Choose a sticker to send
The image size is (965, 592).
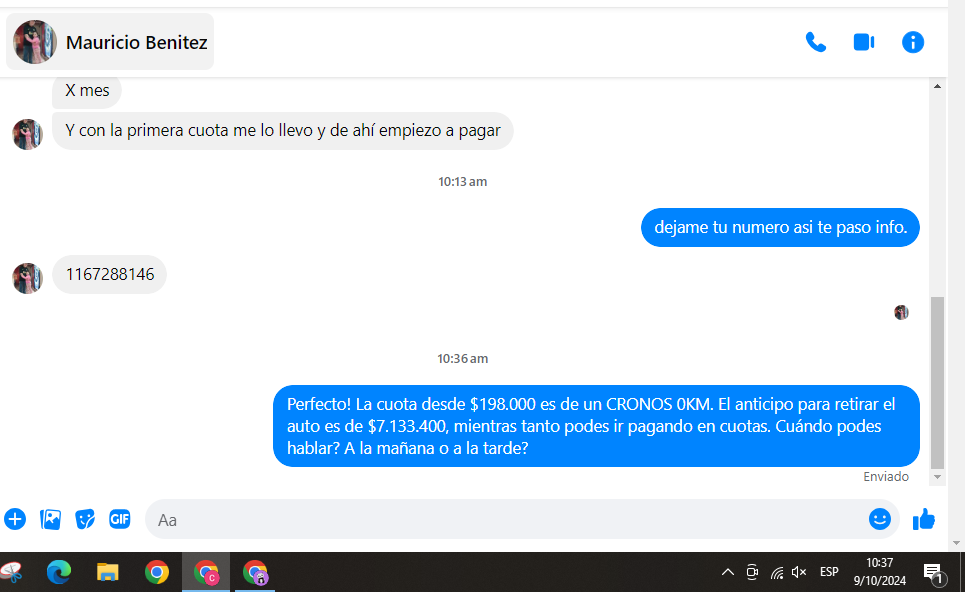pos(85,519)
